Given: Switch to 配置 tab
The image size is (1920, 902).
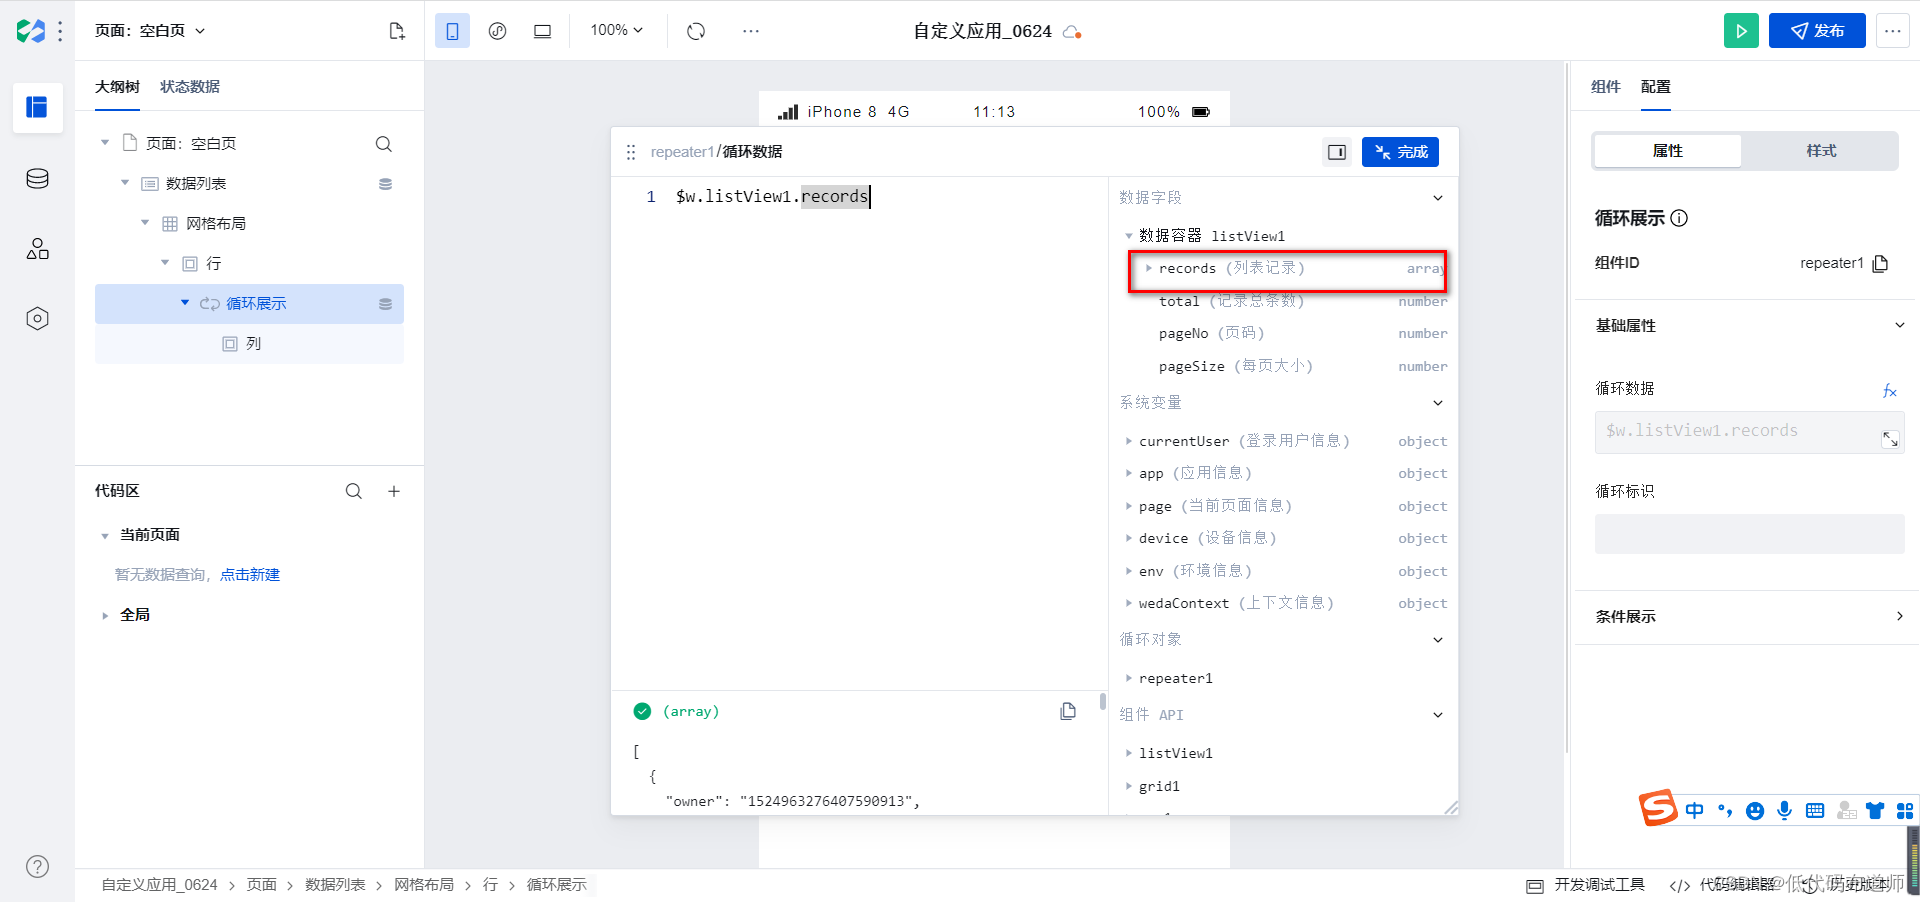Looking at the screenshot, I should pyautogui.click(x=1655, y=87).
